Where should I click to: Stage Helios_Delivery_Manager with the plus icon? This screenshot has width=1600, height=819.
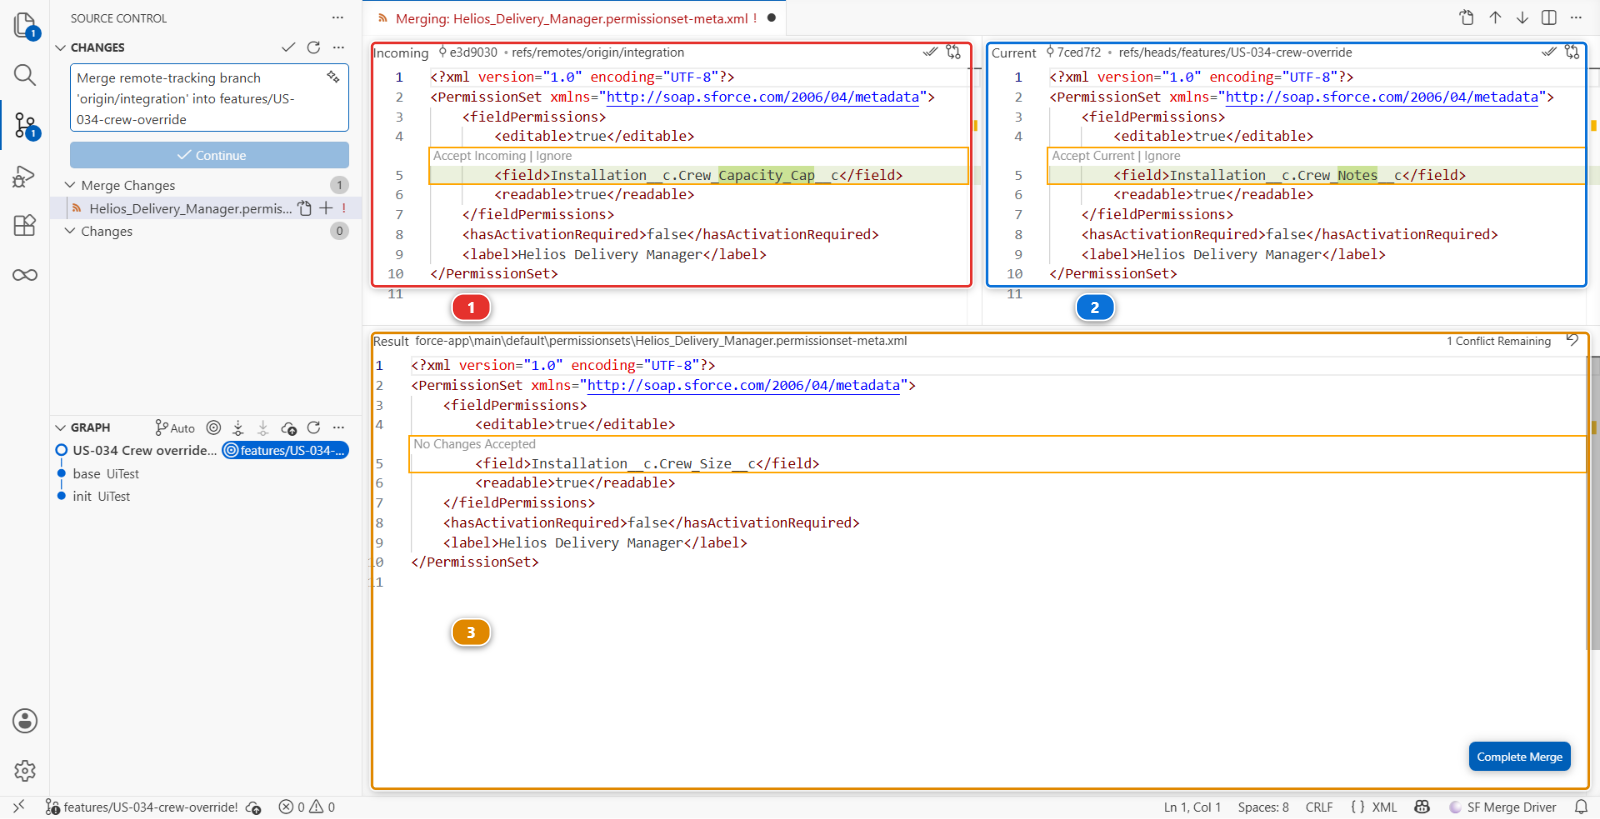tap(326, 208)
